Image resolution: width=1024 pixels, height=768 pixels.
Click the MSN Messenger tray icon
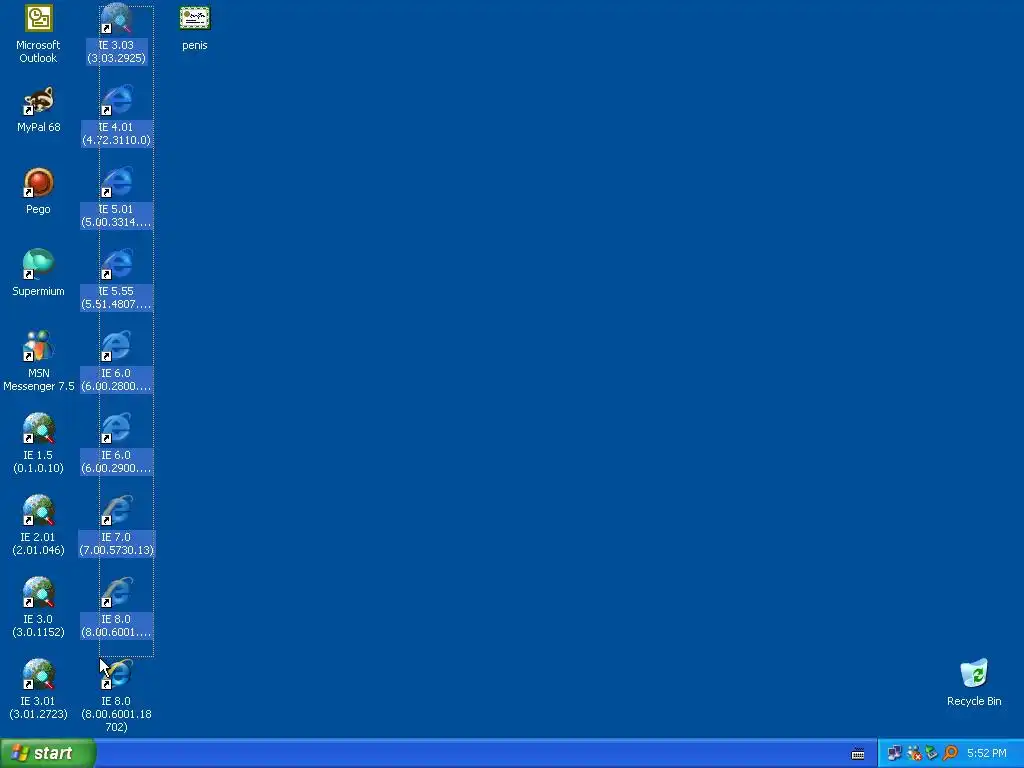pyautogui.click(x=914, y=753)
